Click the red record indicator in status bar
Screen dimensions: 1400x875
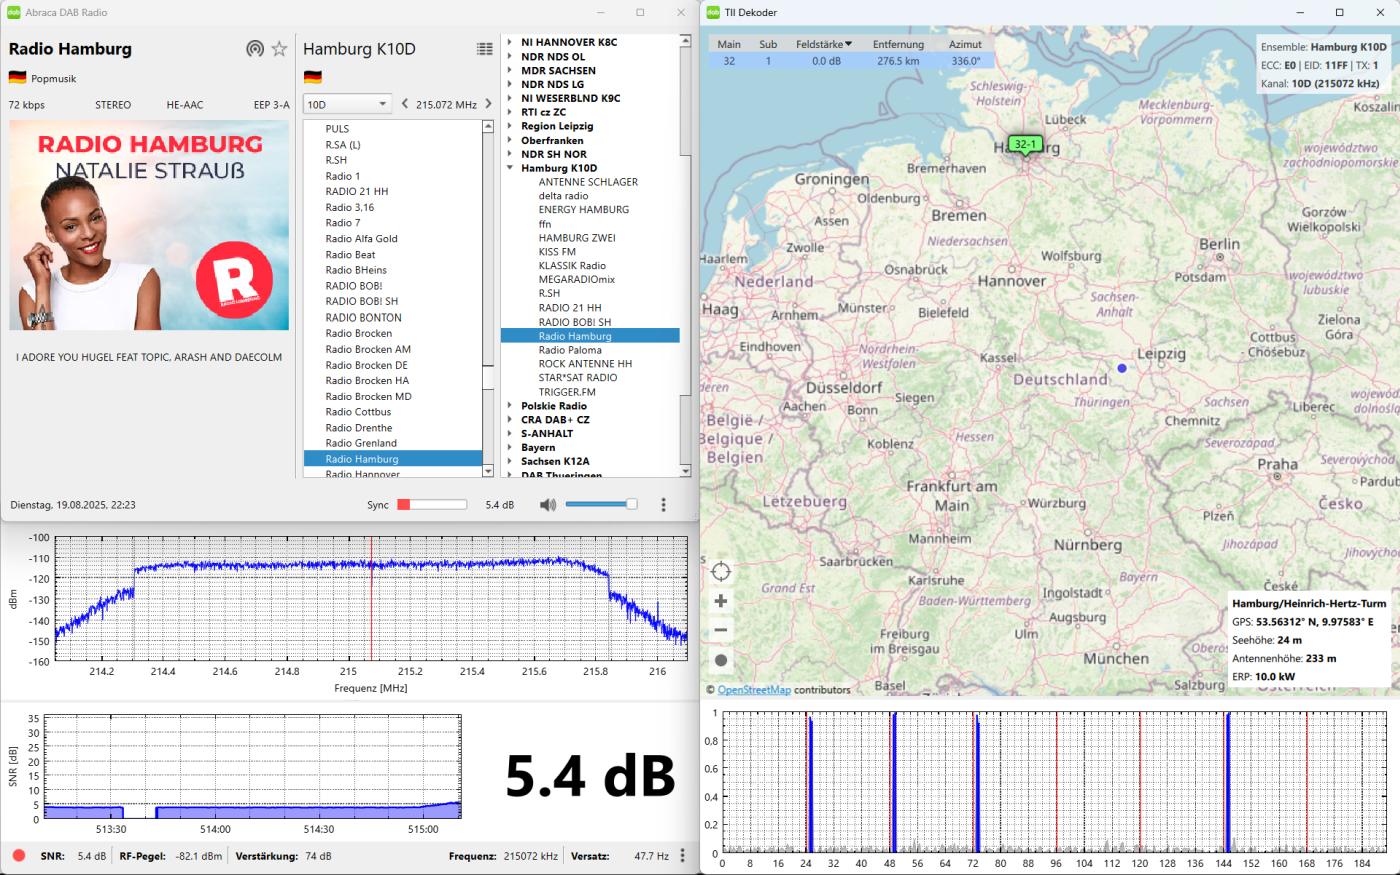pyautogui.click(x=19, y=856)
